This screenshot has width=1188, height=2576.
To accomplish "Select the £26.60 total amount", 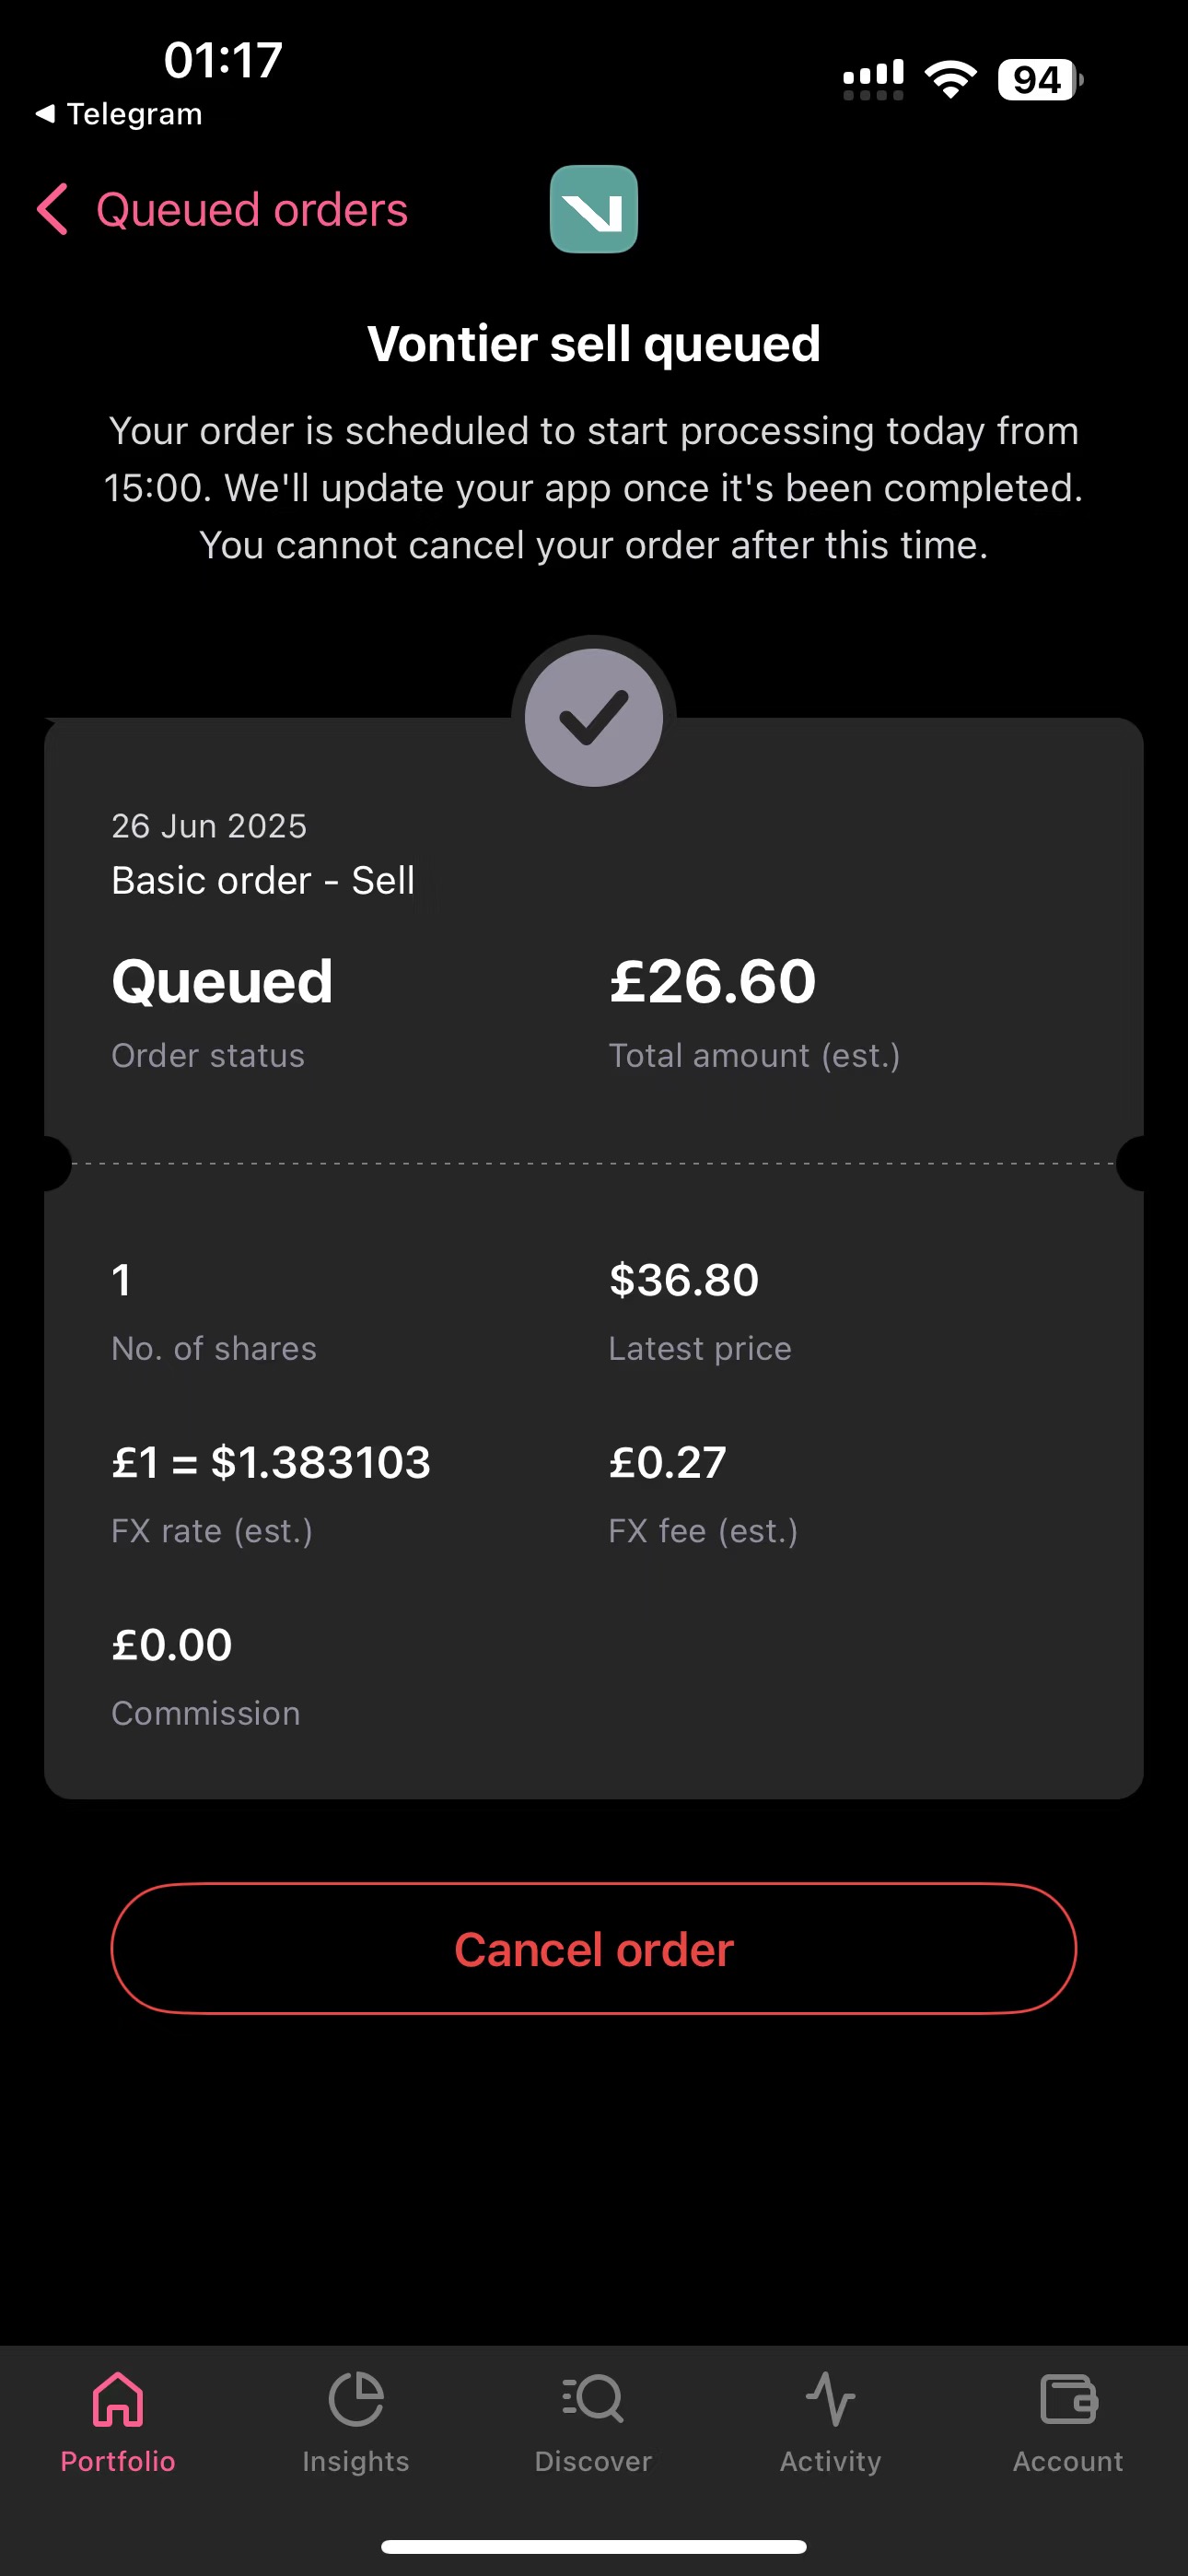I will click(x=713, y=981).
